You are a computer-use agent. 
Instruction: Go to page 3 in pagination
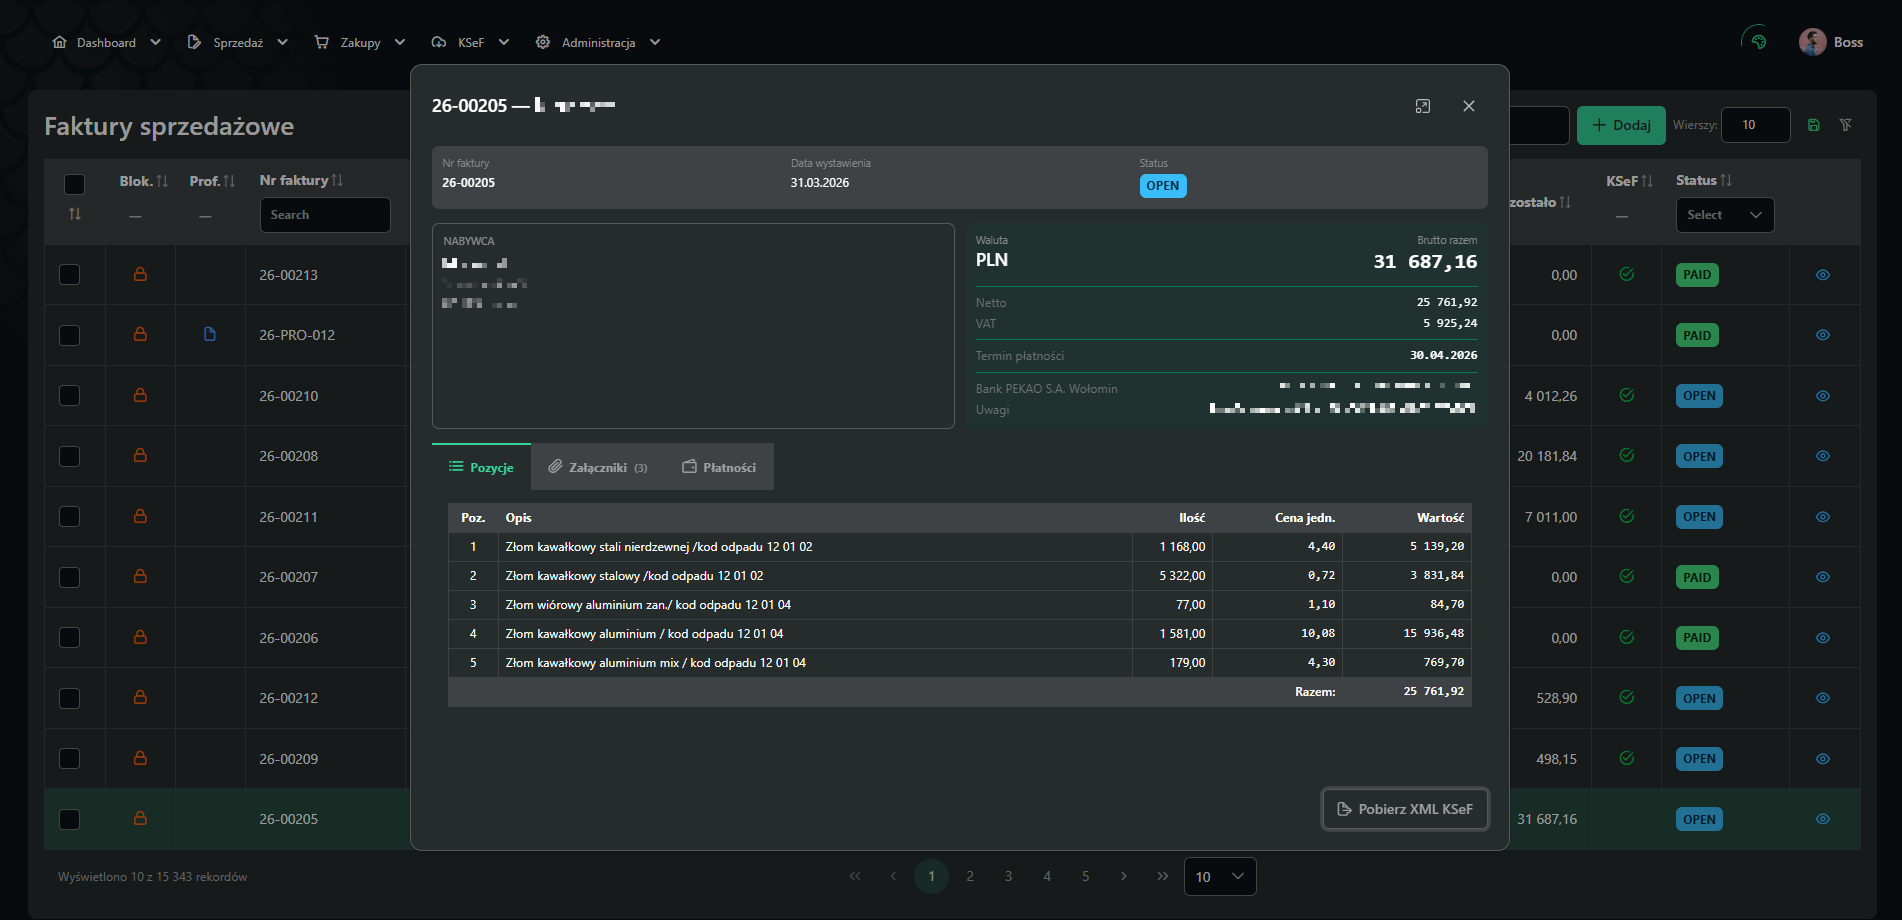(1008, 877)
